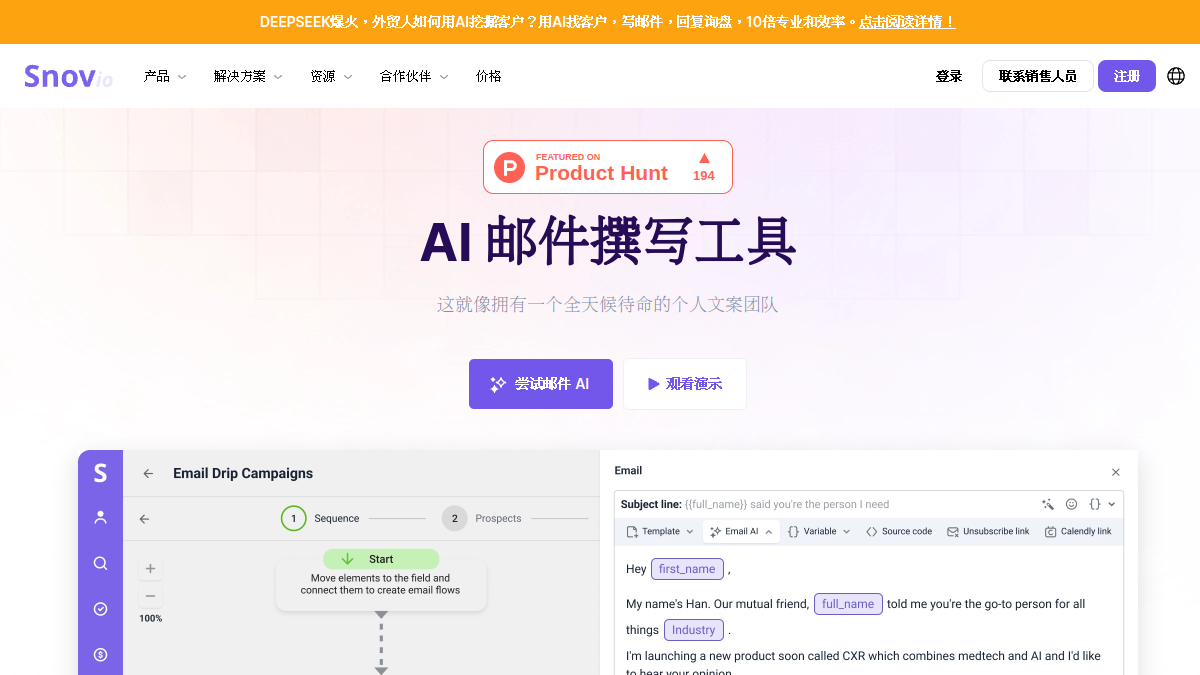Click the 100% zoom level text

click(x=150, y=619)
